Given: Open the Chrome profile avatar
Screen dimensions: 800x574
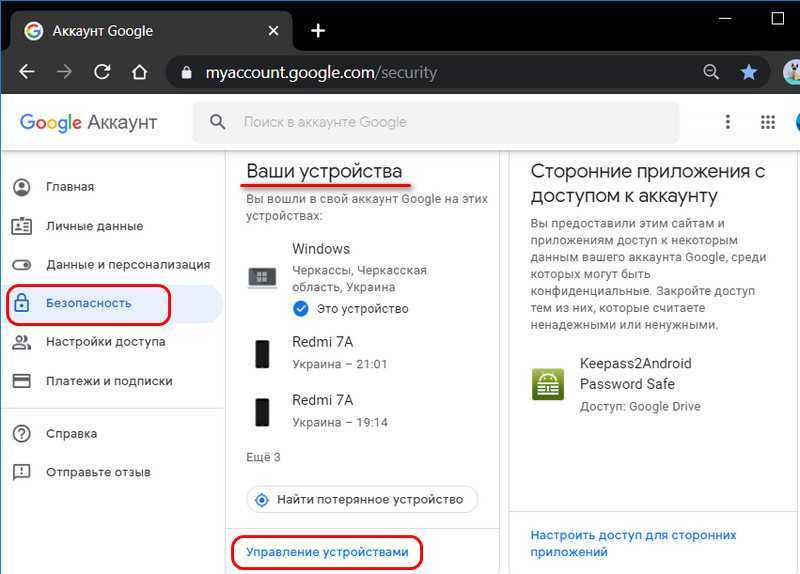Looking at the screenshot, I should (791, 72).
